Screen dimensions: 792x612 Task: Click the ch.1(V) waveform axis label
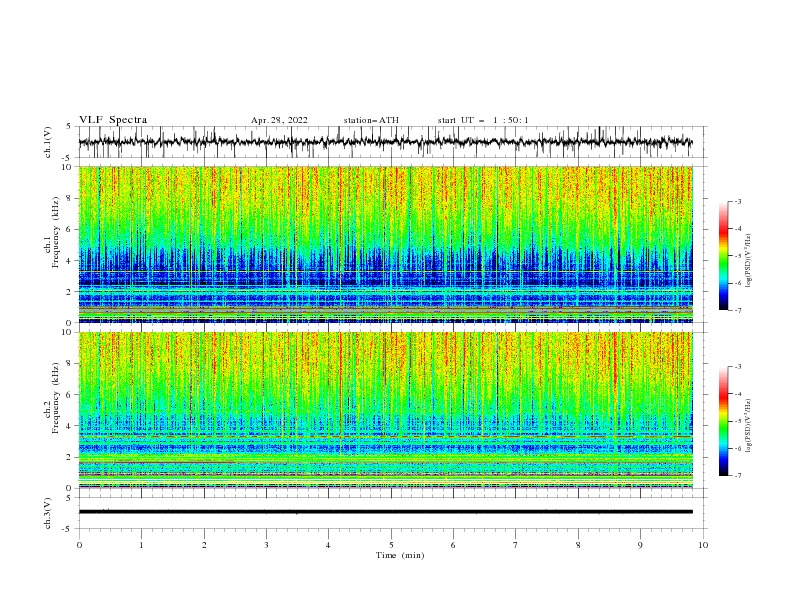tap(48, 142)
